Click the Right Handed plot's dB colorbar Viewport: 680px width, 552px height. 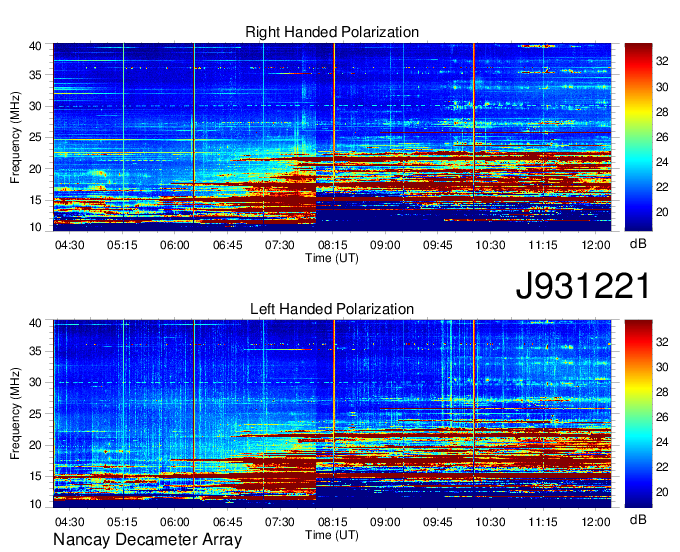tap(638, 137)
